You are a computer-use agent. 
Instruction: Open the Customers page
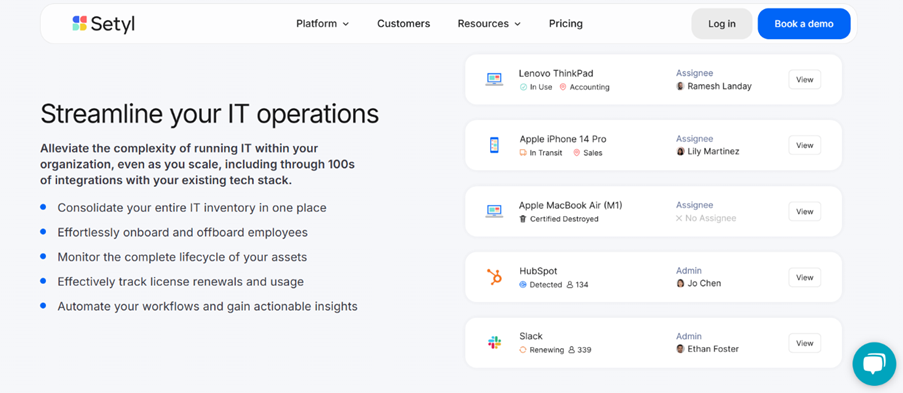[x=404, y=24]
